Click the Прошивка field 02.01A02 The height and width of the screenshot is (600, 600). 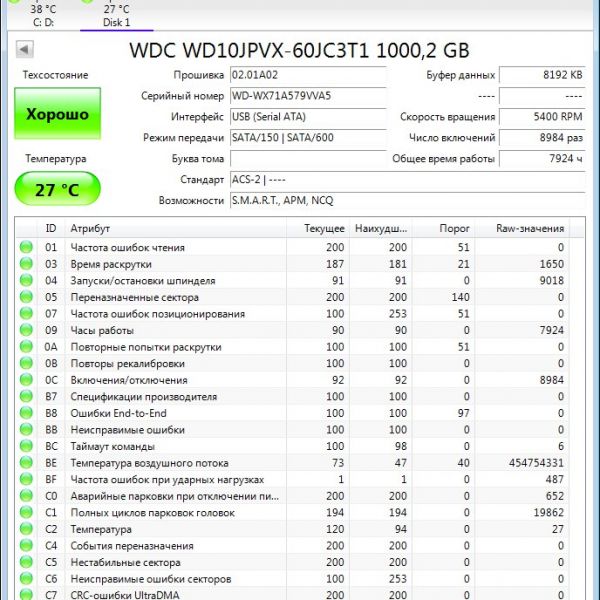(x=308, y=75)
